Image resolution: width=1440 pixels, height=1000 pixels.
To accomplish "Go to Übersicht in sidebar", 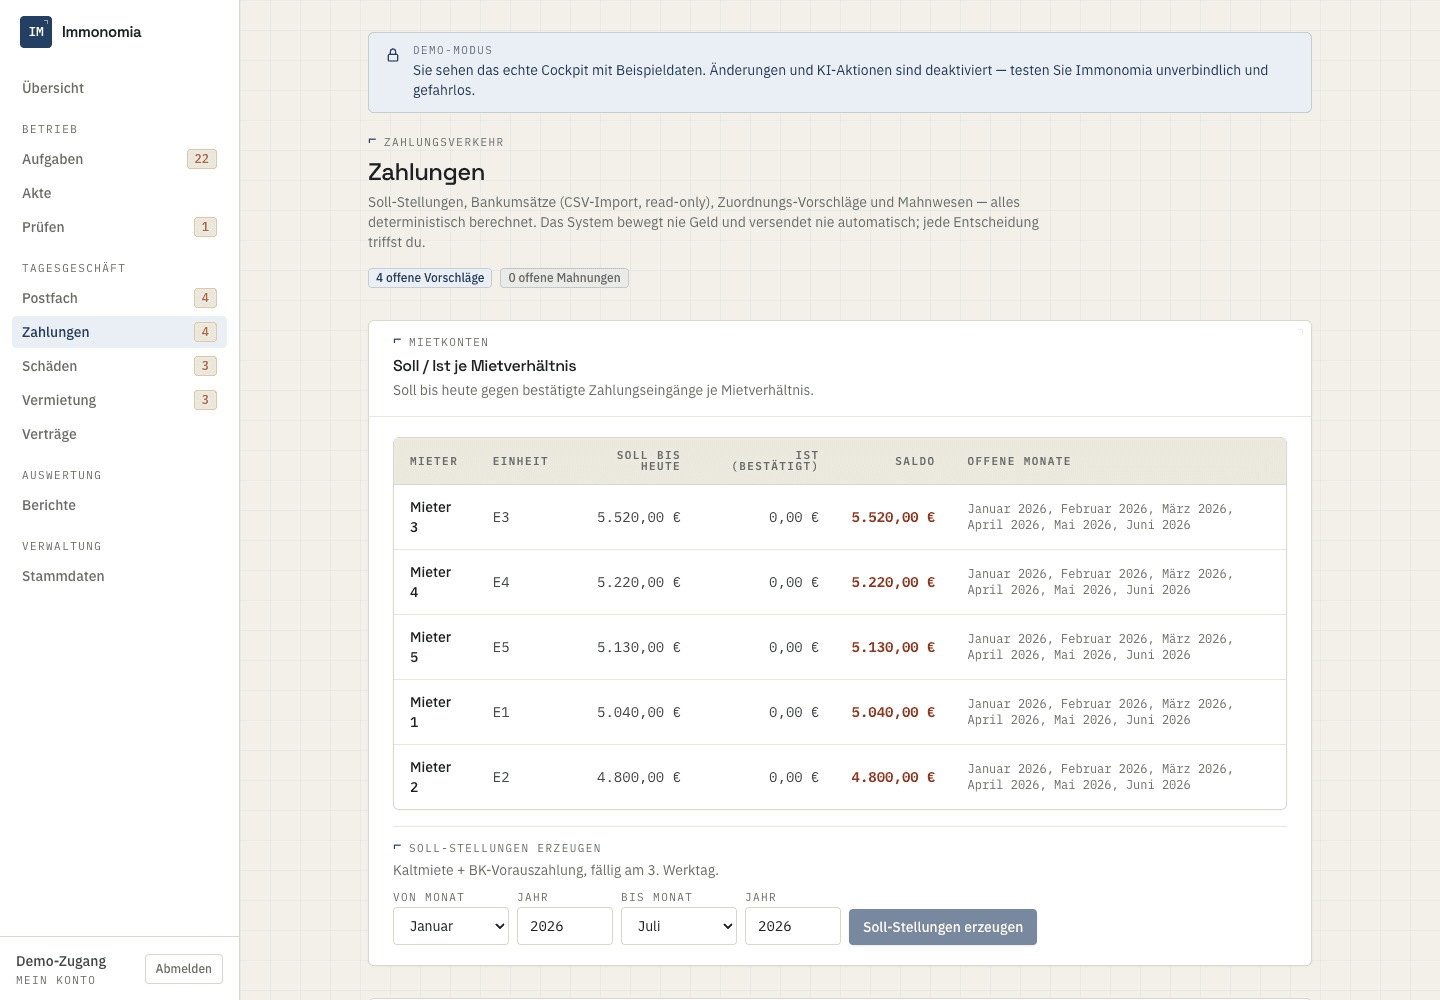I will [53, 88].
